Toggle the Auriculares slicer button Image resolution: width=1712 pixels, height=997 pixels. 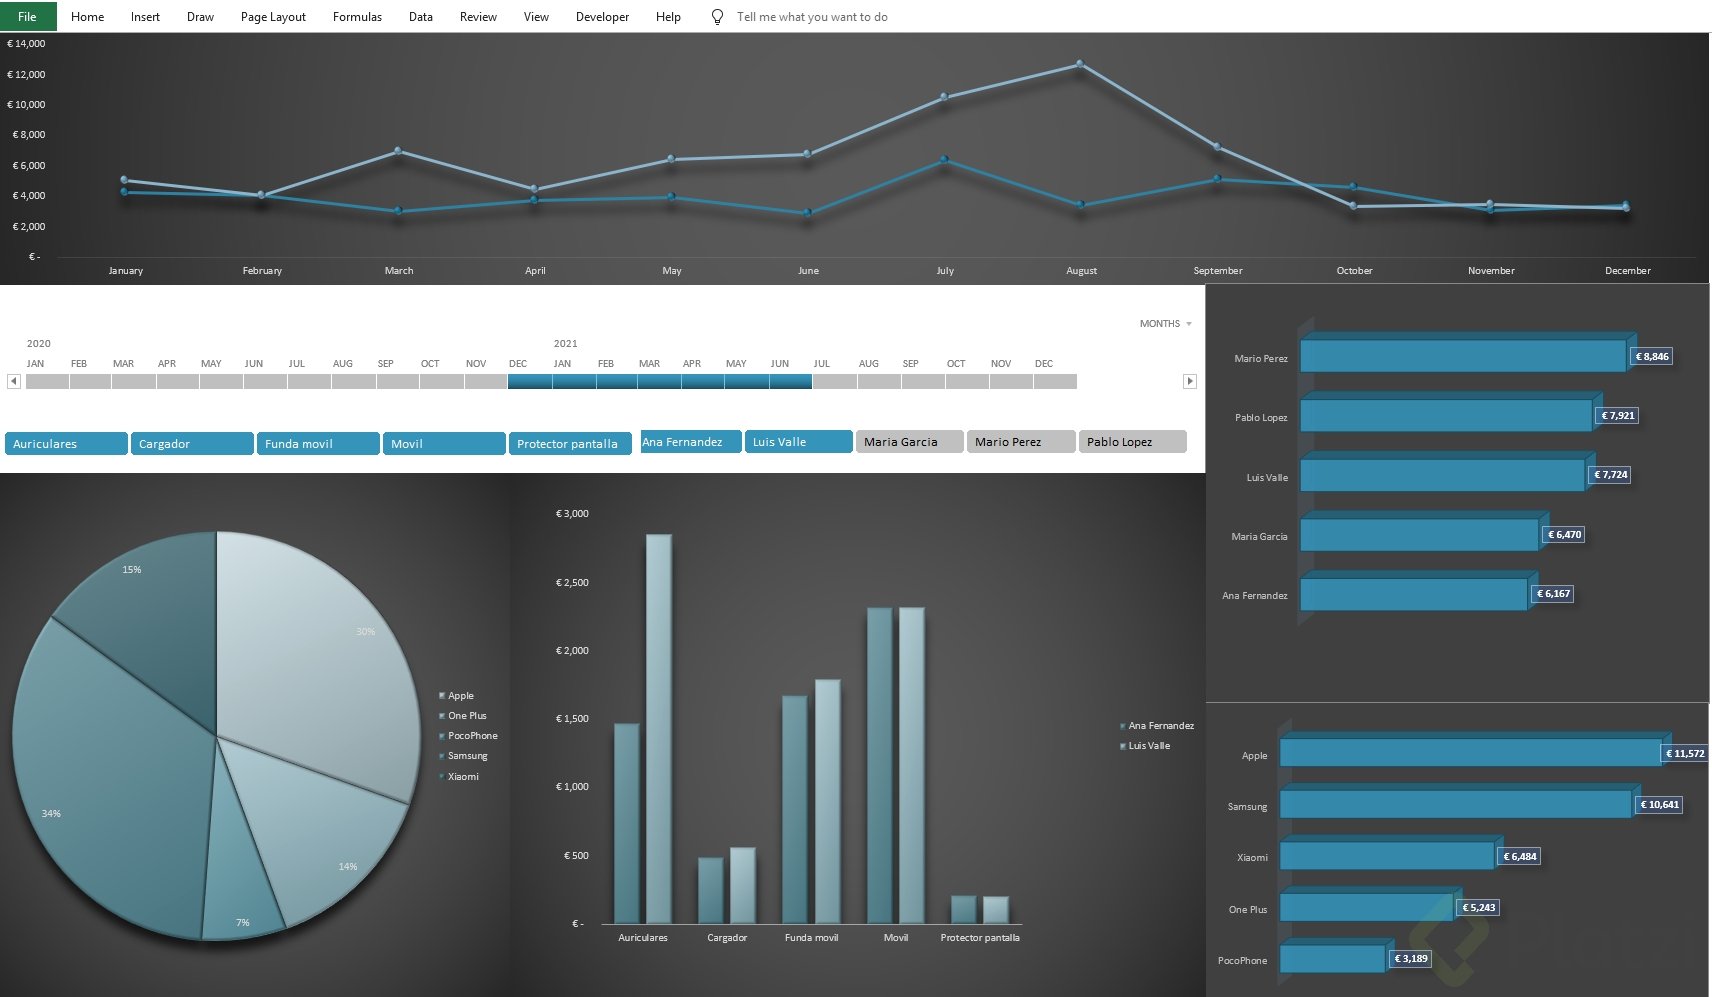pos(66,443)
